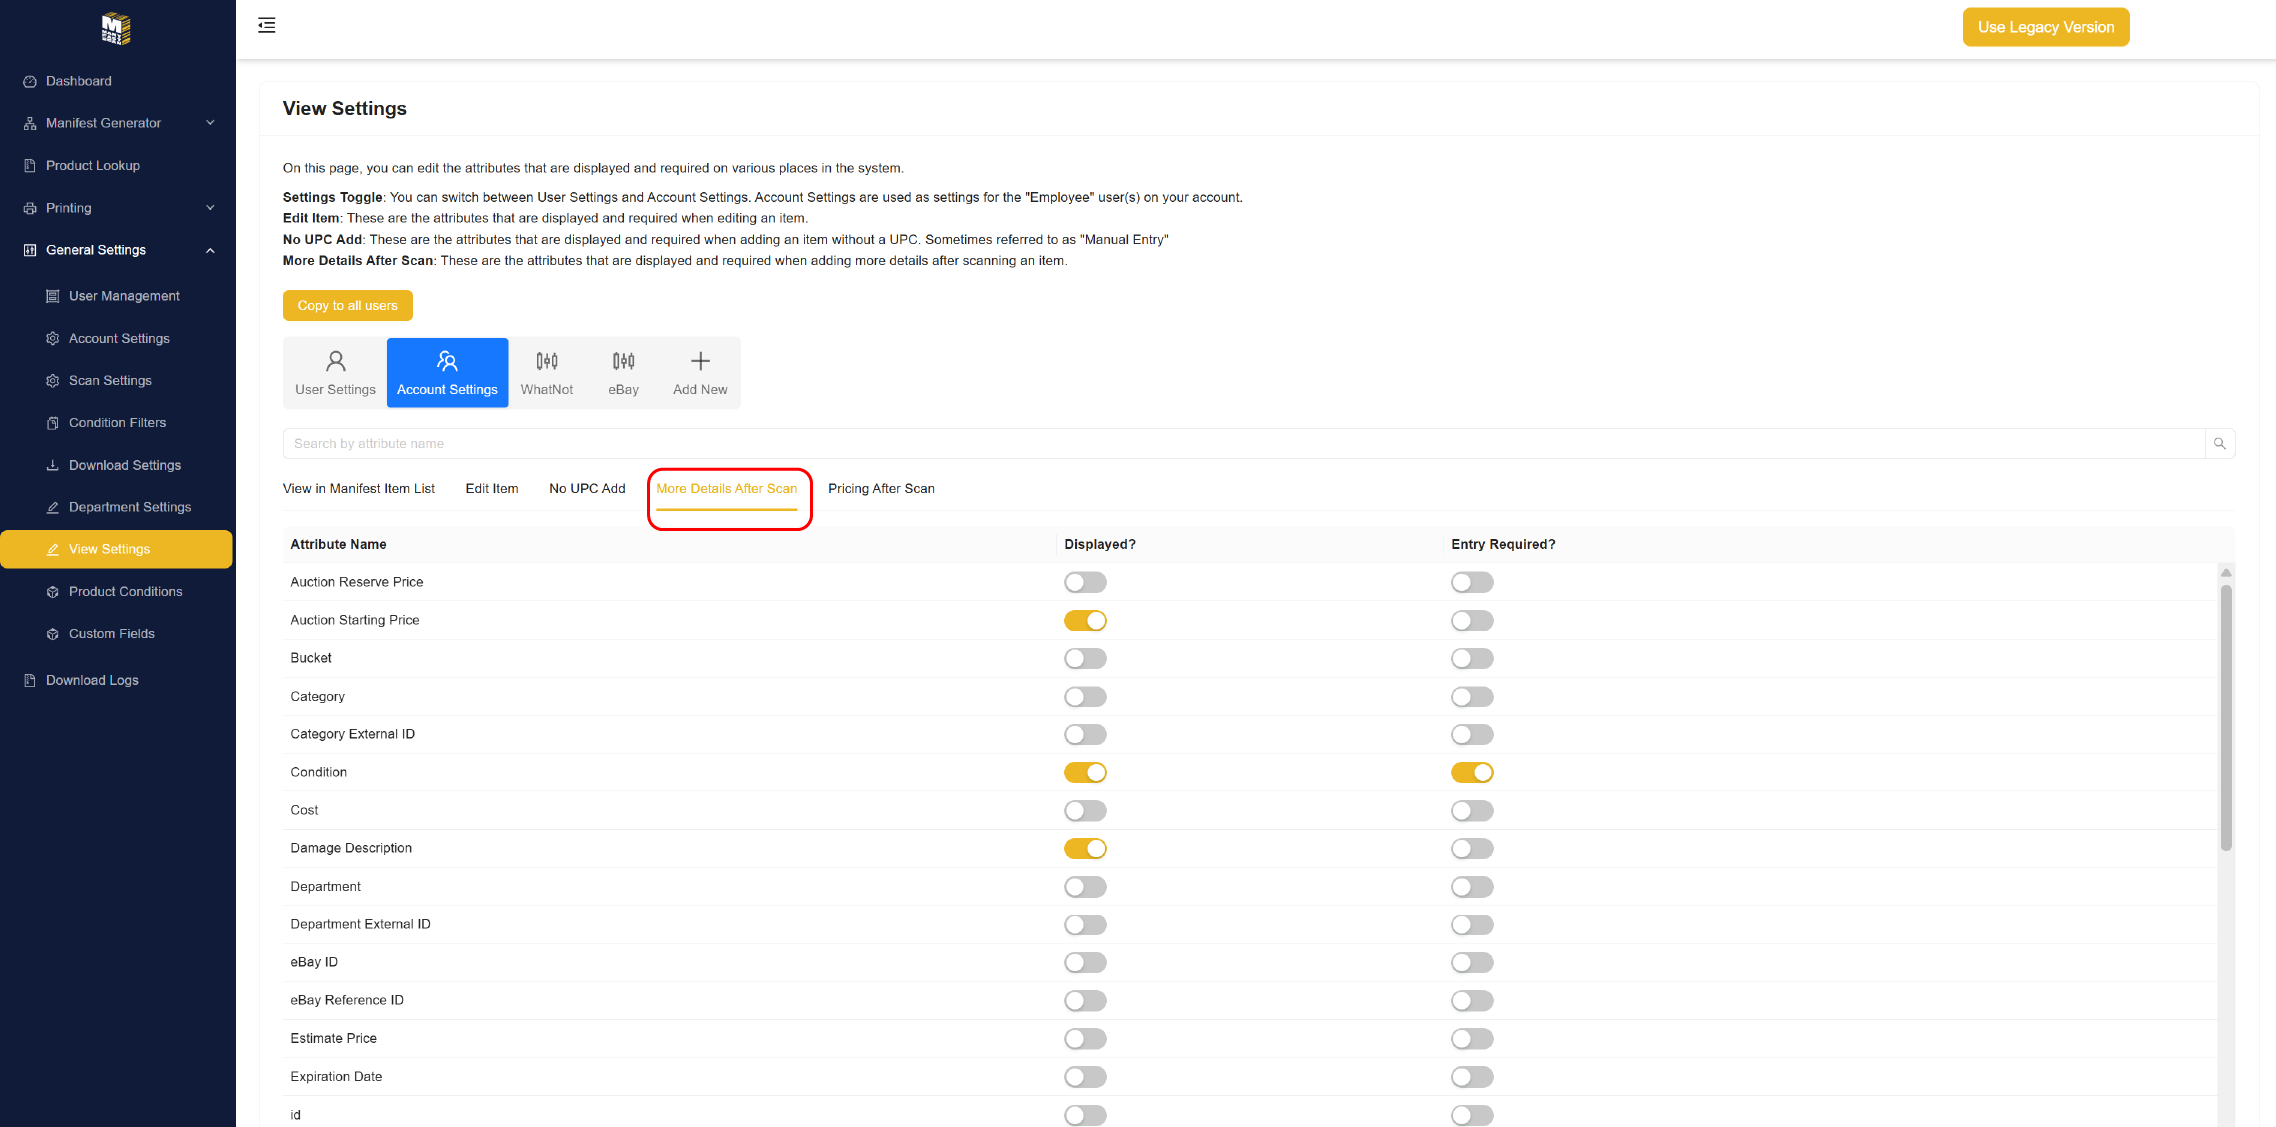Screen dimensions: 2276x1127
Task: Focus the Search by attribute name field
Action: [1240, 444]
